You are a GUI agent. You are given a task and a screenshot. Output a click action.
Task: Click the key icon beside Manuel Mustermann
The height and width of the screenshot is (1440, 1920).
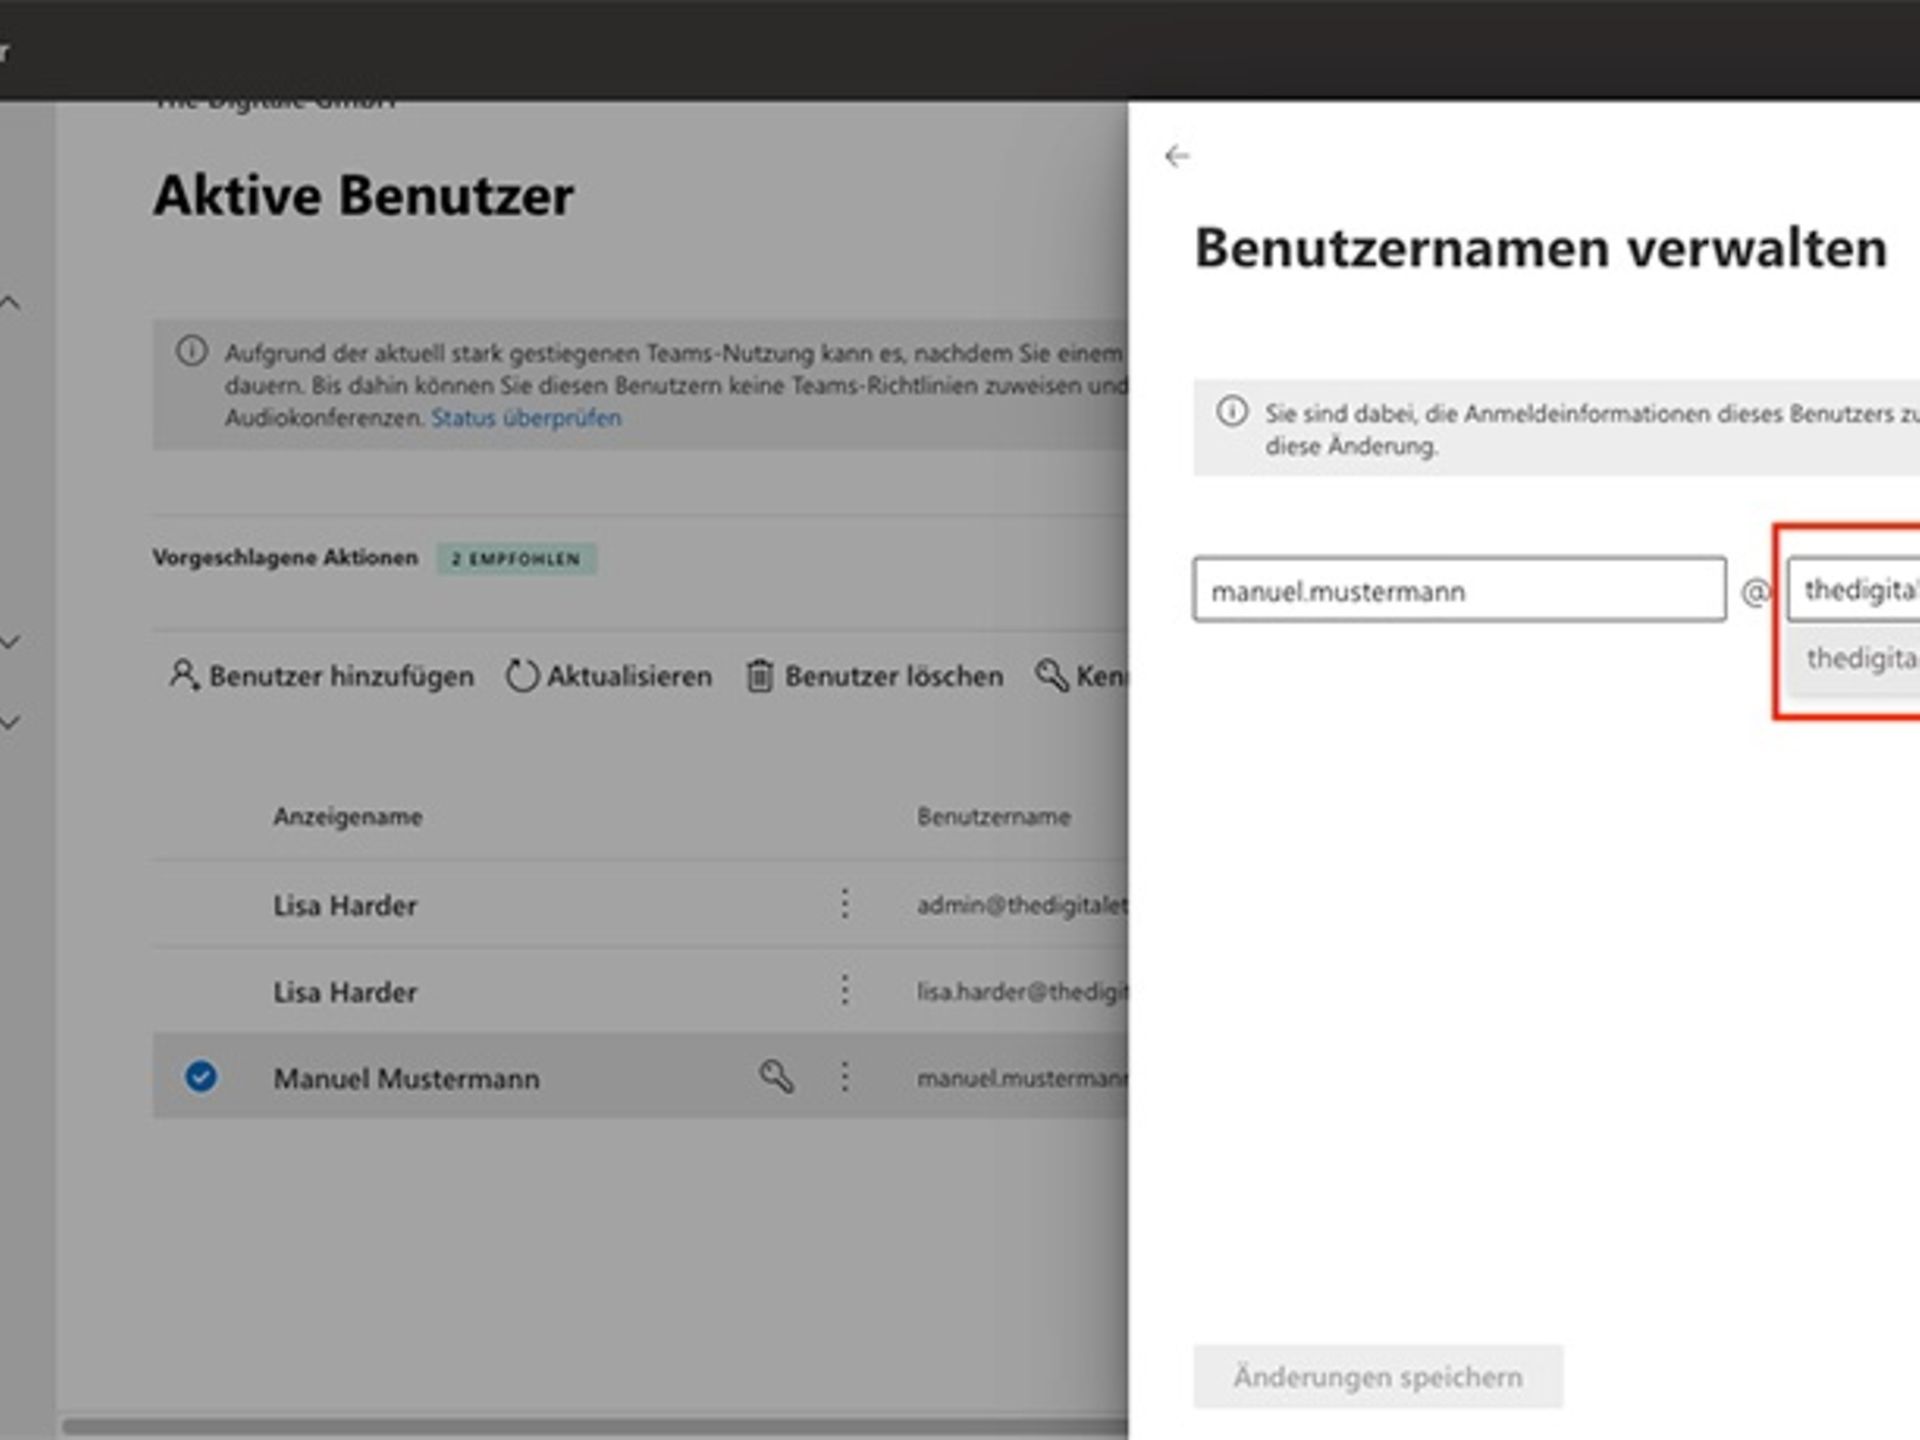[x=778, y=1078]
